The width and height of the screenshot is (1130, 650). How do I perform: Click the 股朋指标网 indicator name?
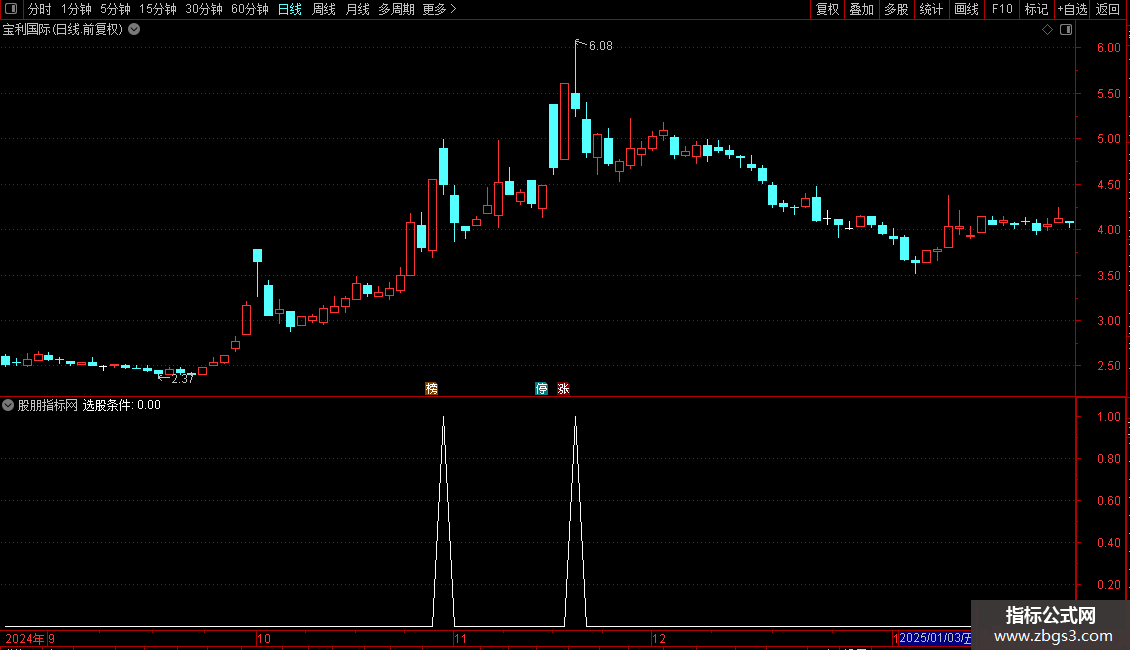point(48,405)
